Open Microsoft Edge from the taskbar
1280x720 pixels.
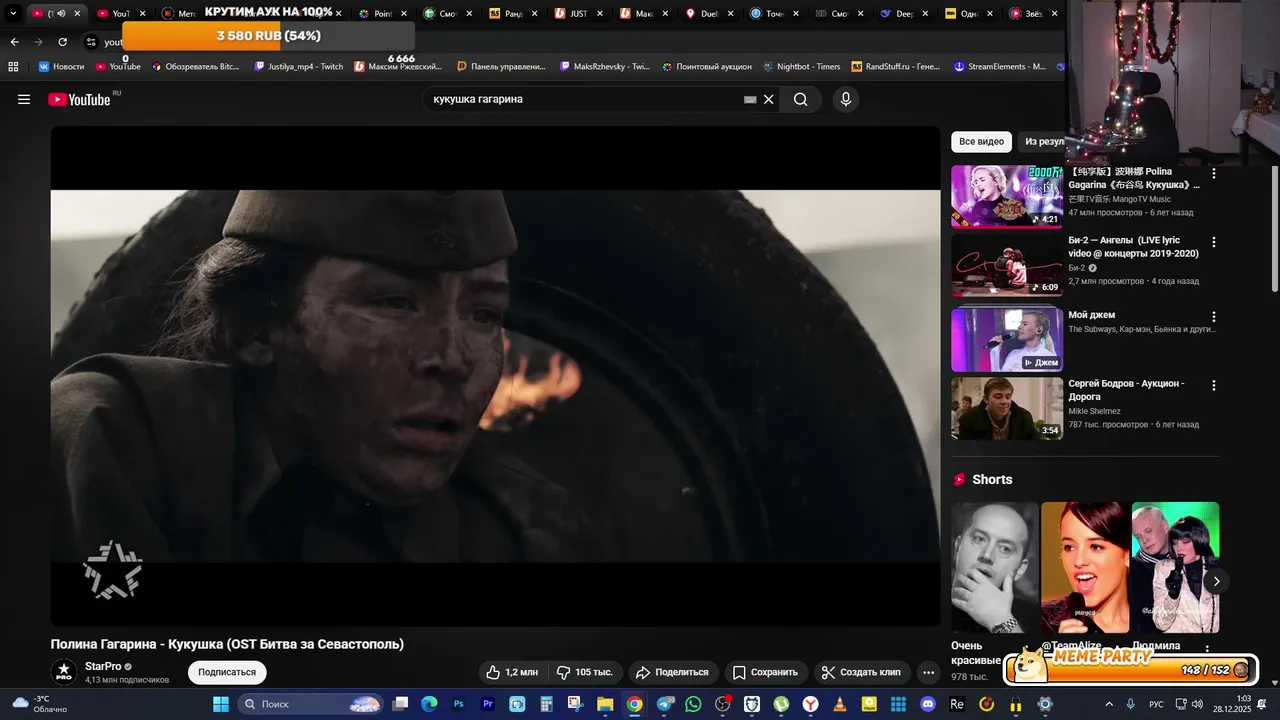[430, 704]
